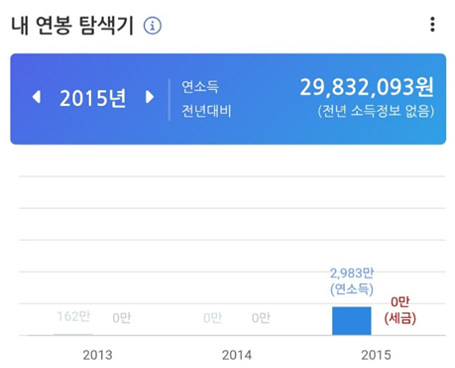This screenshot has height=368, width=455.
Task: Click the (전년 소득정보 없음) note
Action: [376, 111]
